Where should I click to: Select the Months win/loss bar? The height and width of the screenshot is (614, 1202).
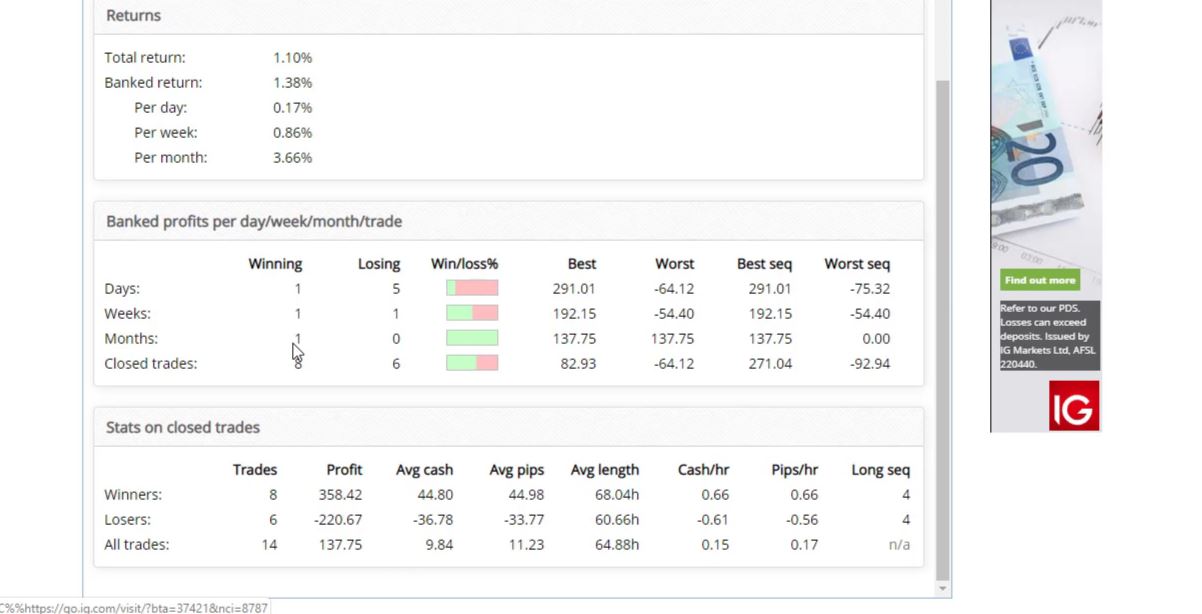[471, 338]
